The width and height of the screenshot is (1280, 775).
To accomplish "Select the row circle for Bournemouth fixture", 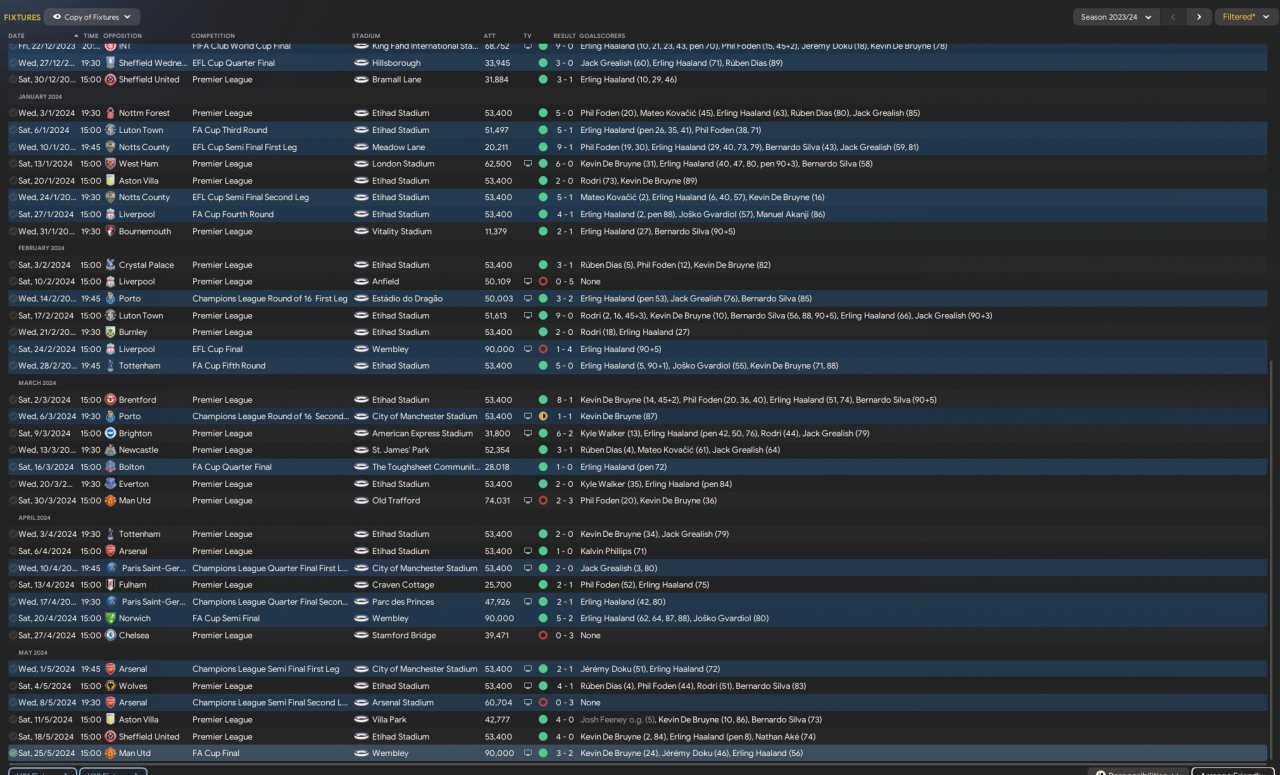I will [13, 231].
